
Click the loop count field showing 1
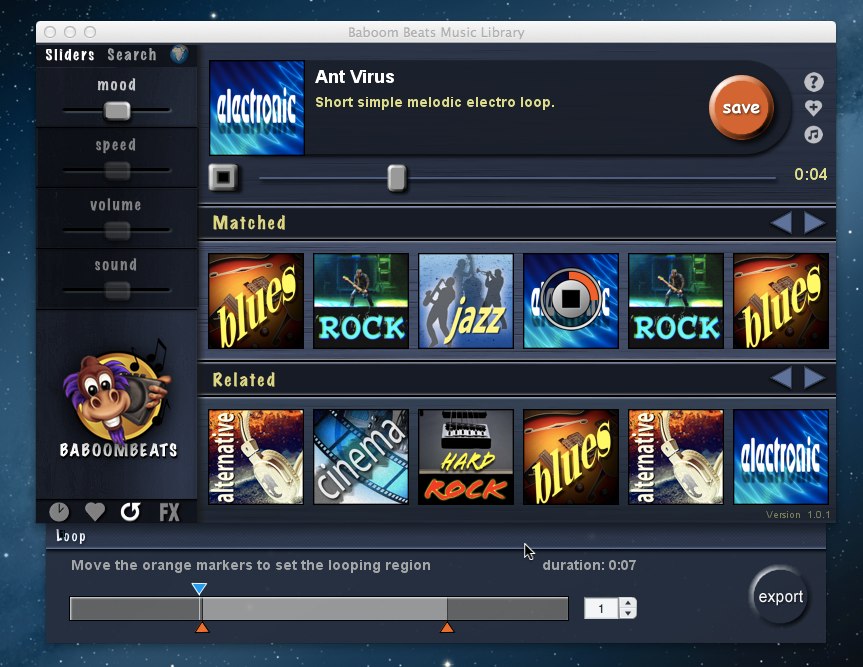coord(602,608)
